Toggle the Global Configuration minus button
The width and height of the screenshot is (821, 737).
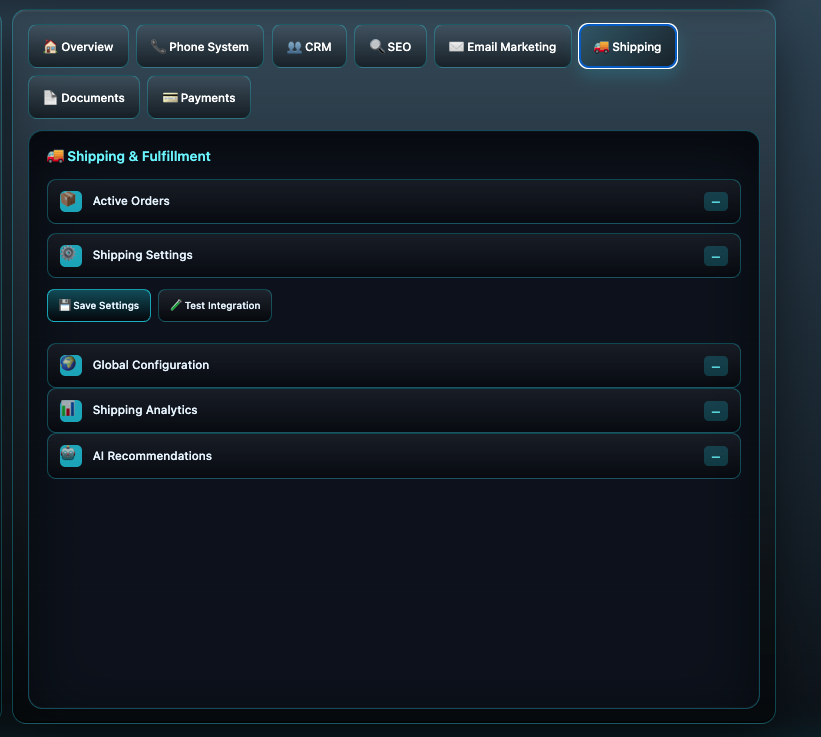715,366
